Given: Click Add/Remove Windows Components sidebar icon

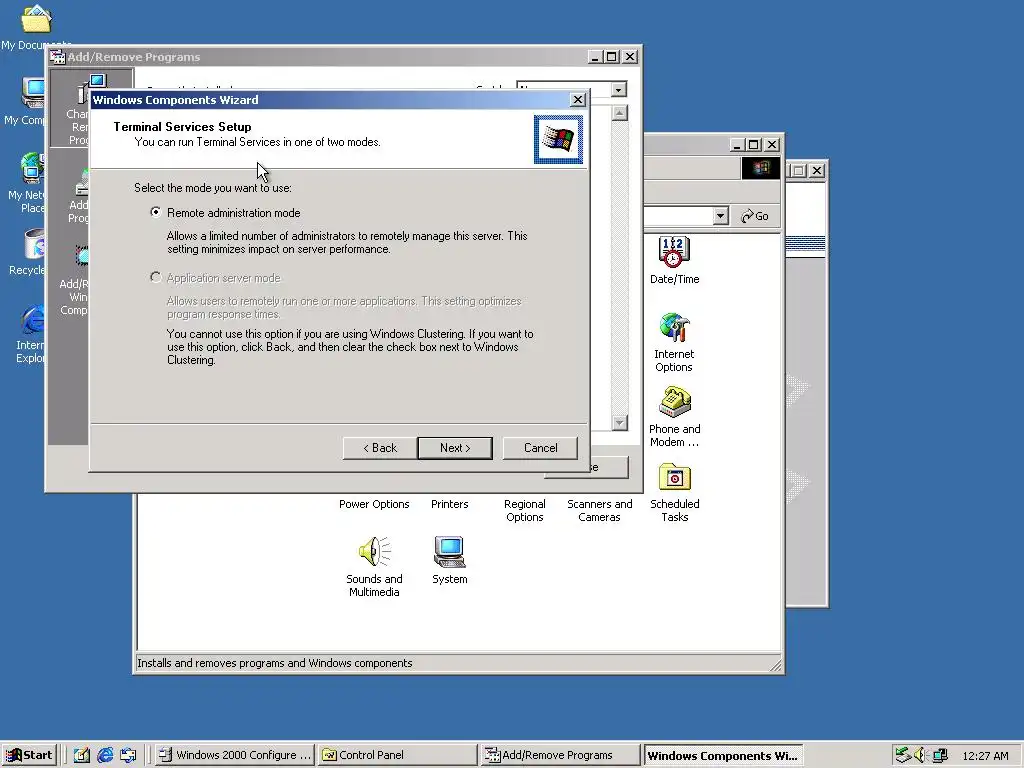Looking at the screenshot, I should tap(74, 281).
